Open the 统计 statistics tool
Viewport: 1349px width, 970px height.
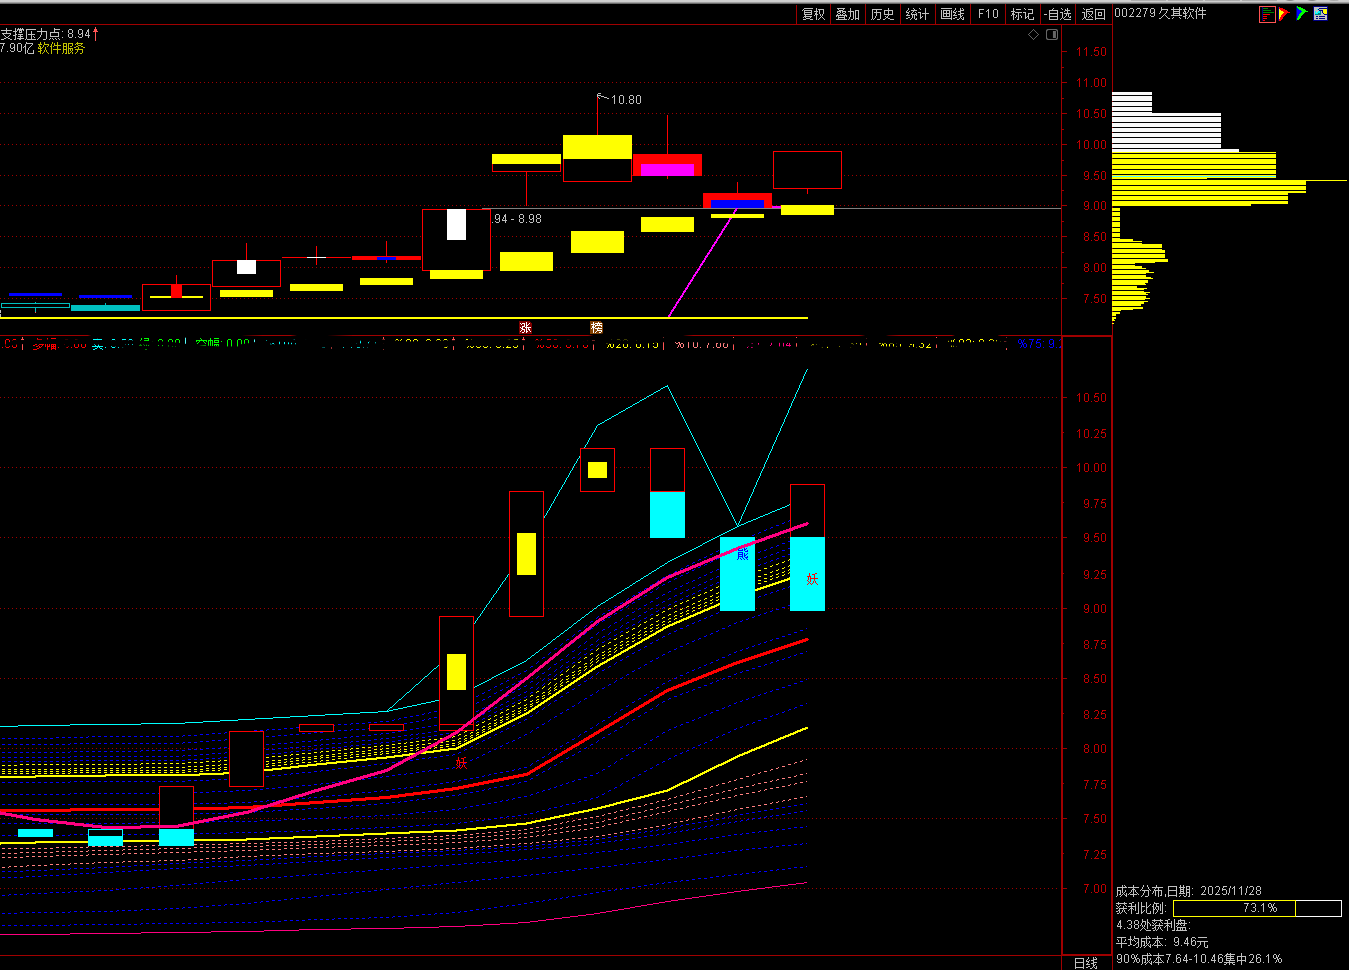coord(917,14)
